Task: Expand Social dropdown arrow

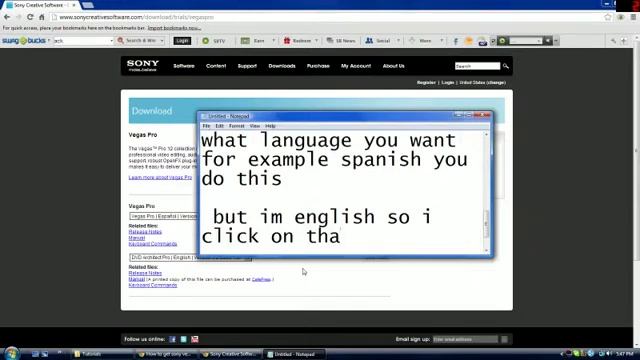Action: [398, 41]
